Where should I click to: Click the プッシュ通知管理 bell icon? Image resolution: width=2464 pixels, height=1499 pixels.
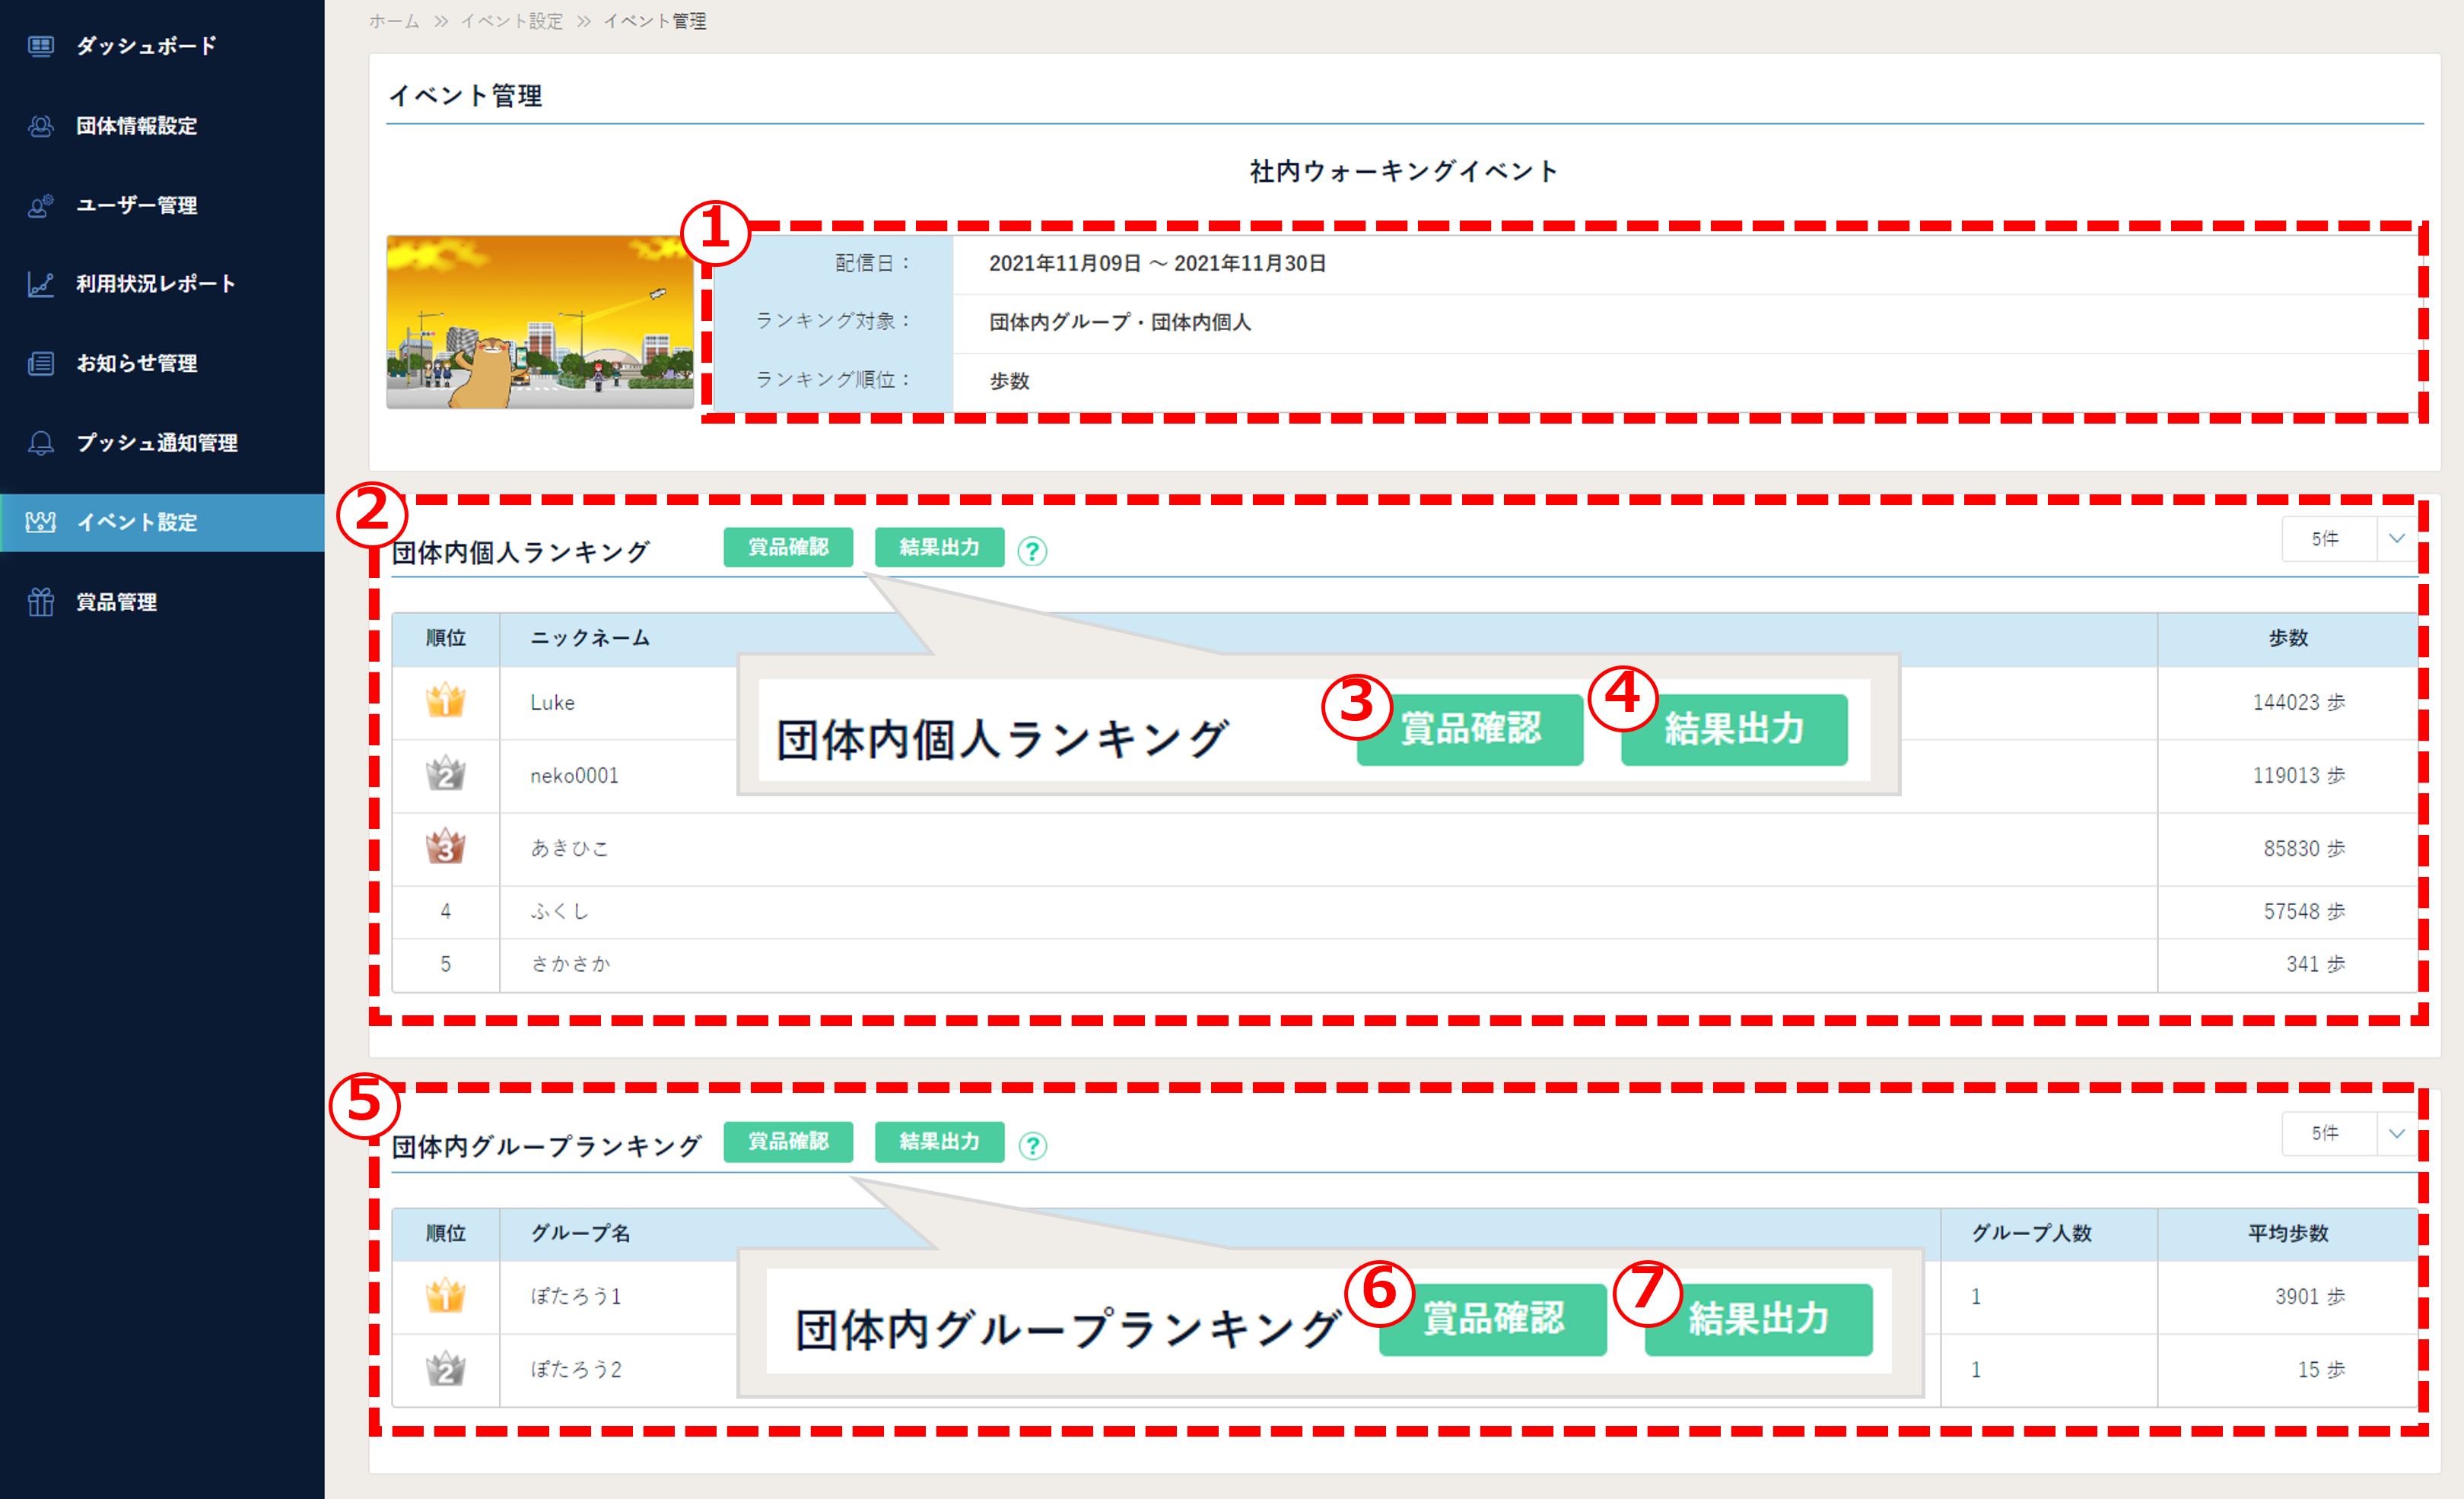pos(41,443)
